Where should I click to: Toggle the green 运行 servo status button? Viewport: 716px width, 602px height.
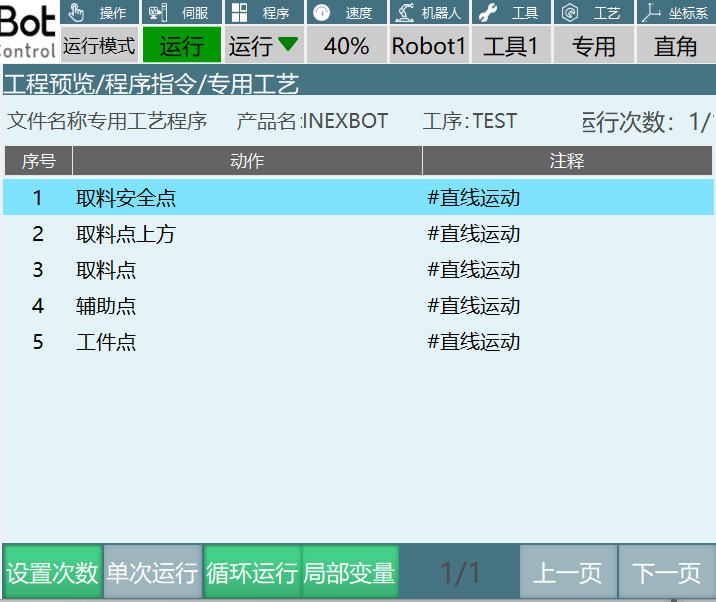(x=181, y=46)
